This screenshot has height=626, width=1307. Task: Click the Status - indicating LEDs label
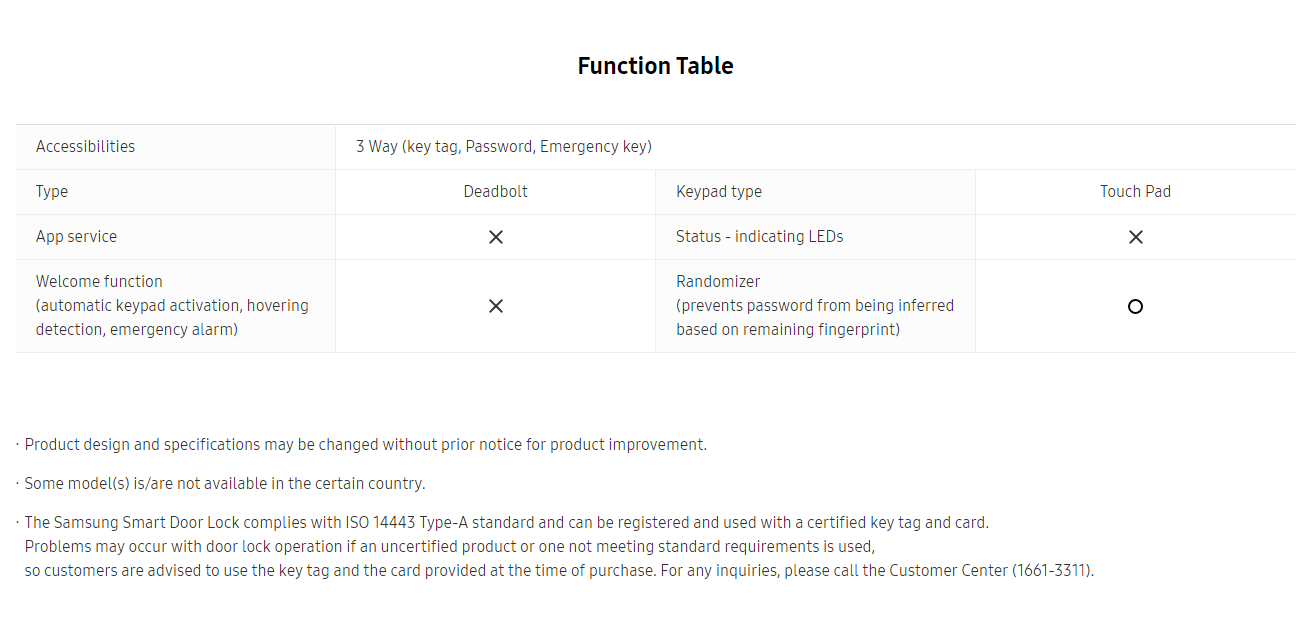click(x=760, y=237)
